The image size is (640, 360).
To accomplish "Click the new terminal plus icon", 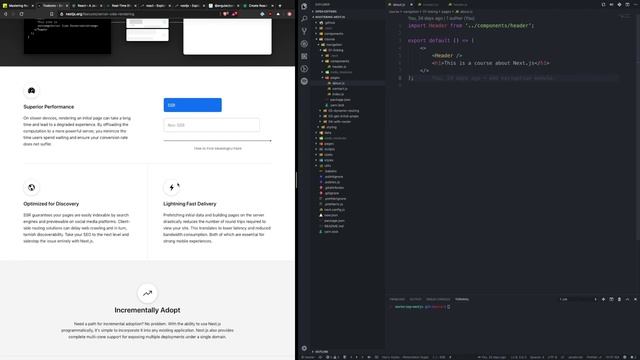I will point(603,299).
